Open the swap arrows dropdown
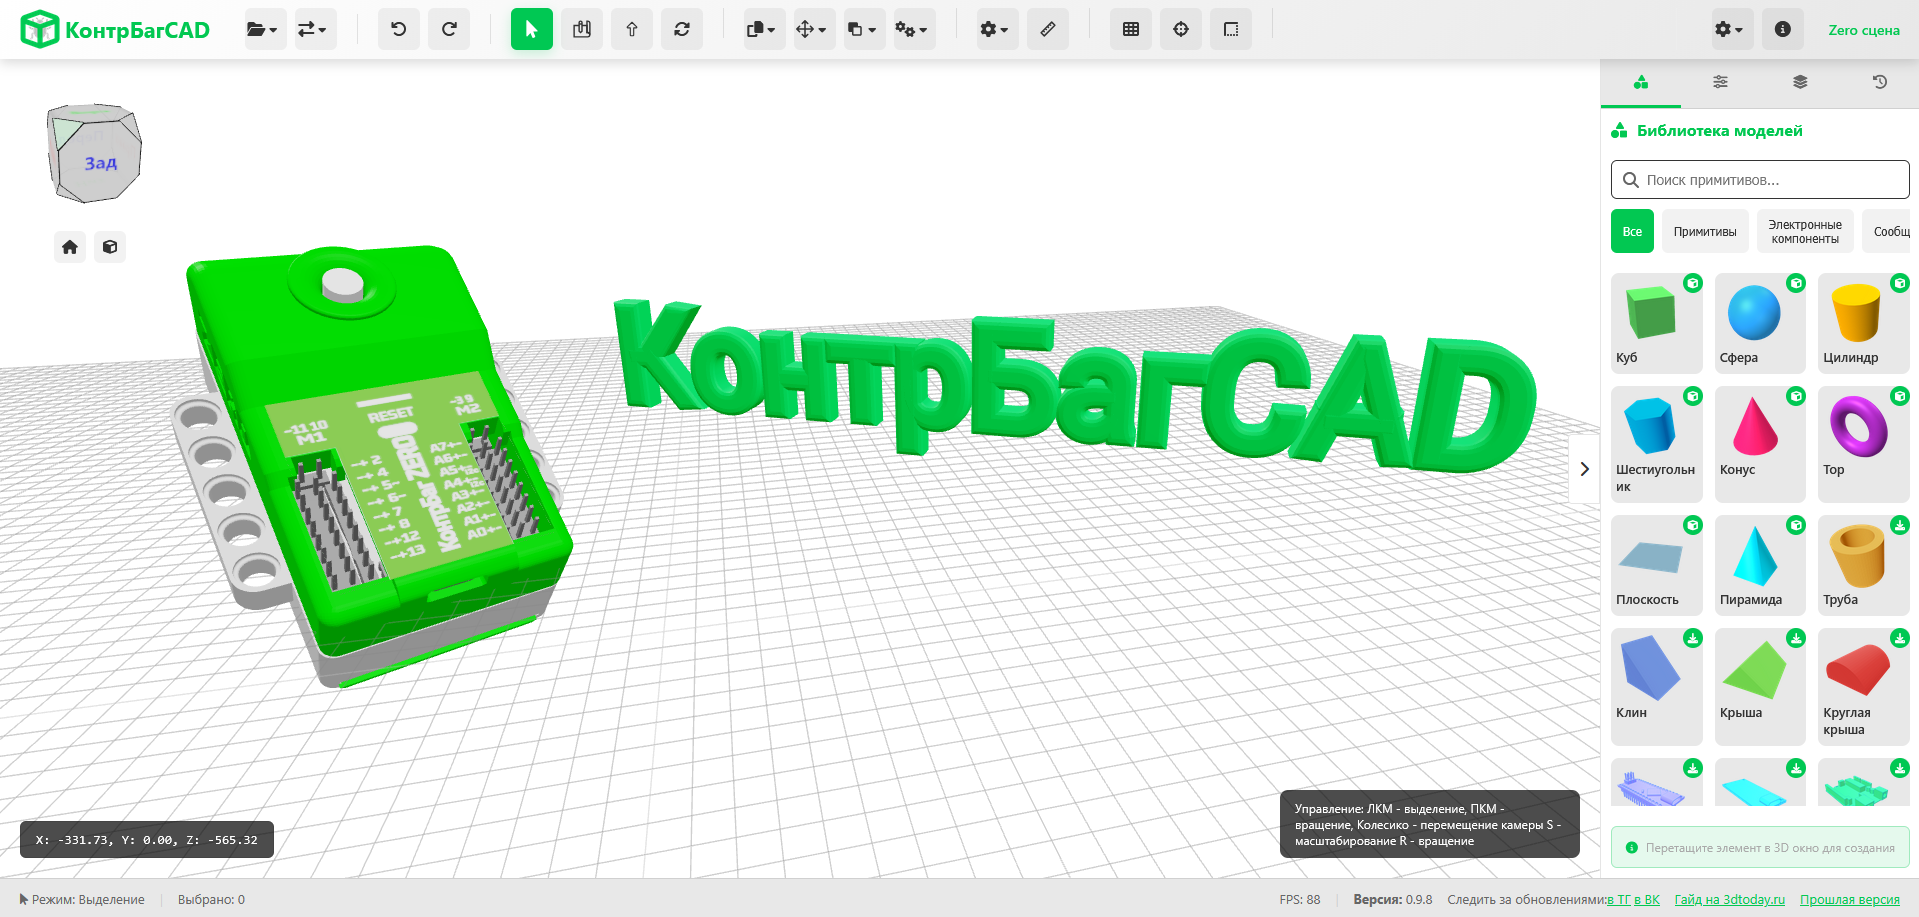 (x=313, y=29)
